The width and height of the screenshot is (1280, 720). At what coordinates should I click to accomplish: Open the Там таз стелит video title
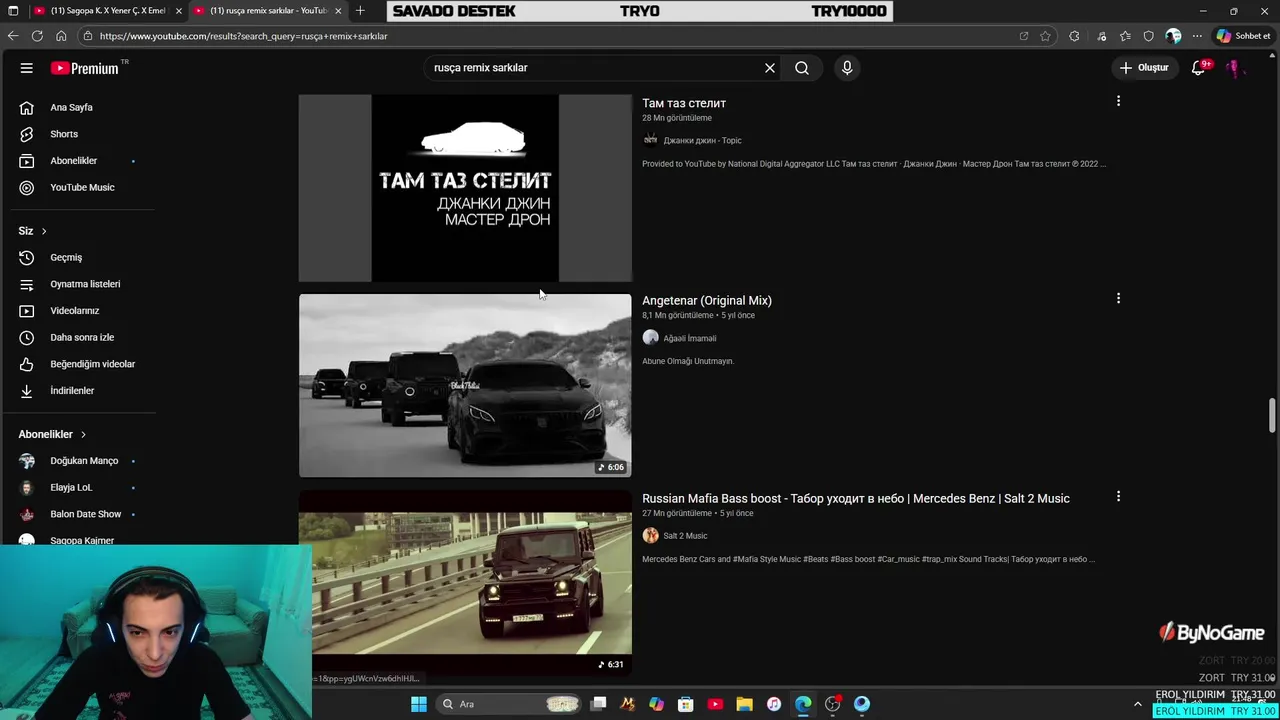point(684,103)
